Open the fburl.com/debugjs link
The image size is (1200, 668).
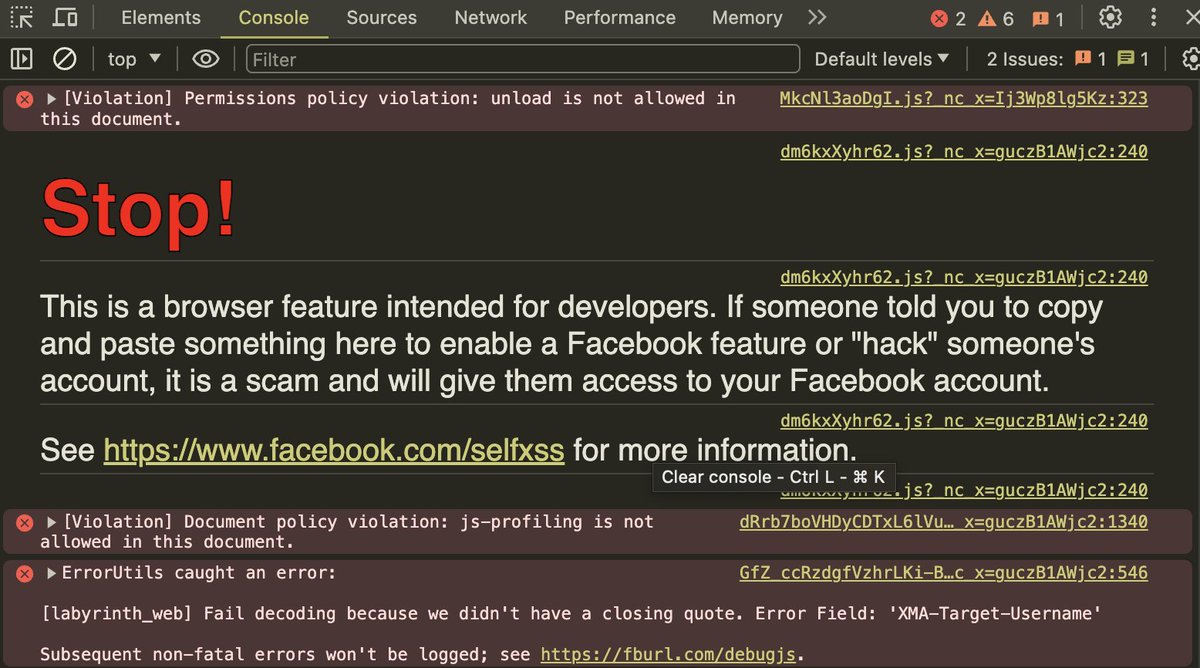[668, 654]
